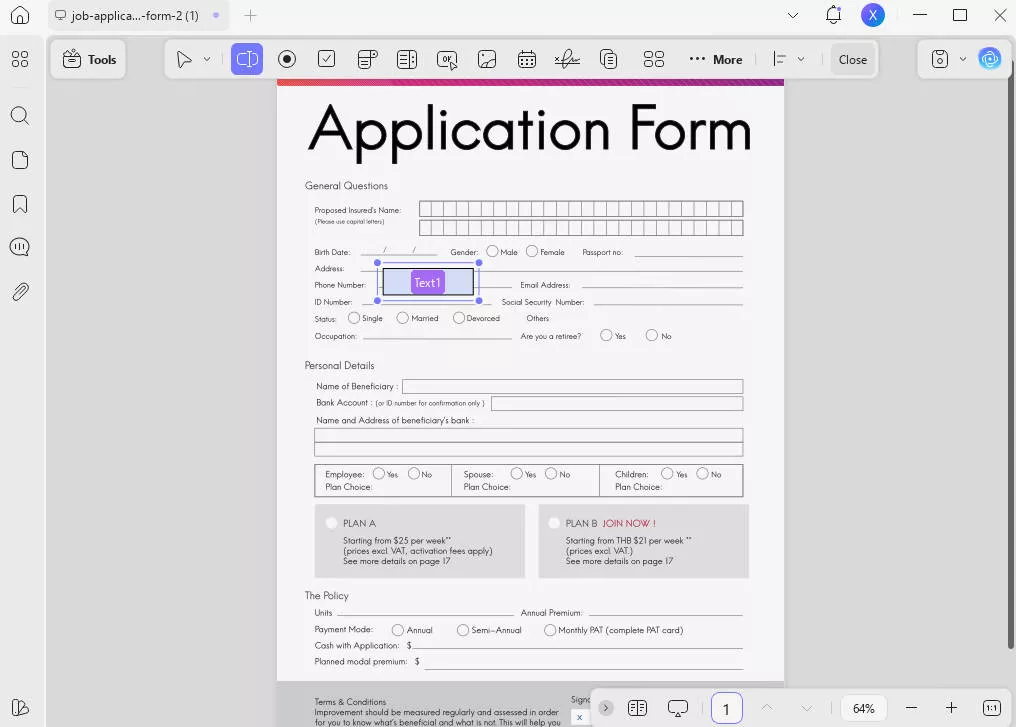Select the Push Button tool with OK label
The image size is (1016, 727).
pos(447,59)
